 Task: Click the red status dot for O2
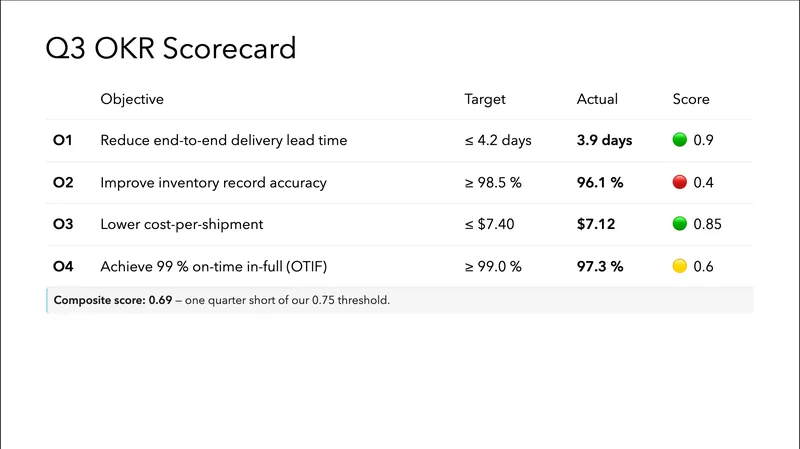point(680,183)
